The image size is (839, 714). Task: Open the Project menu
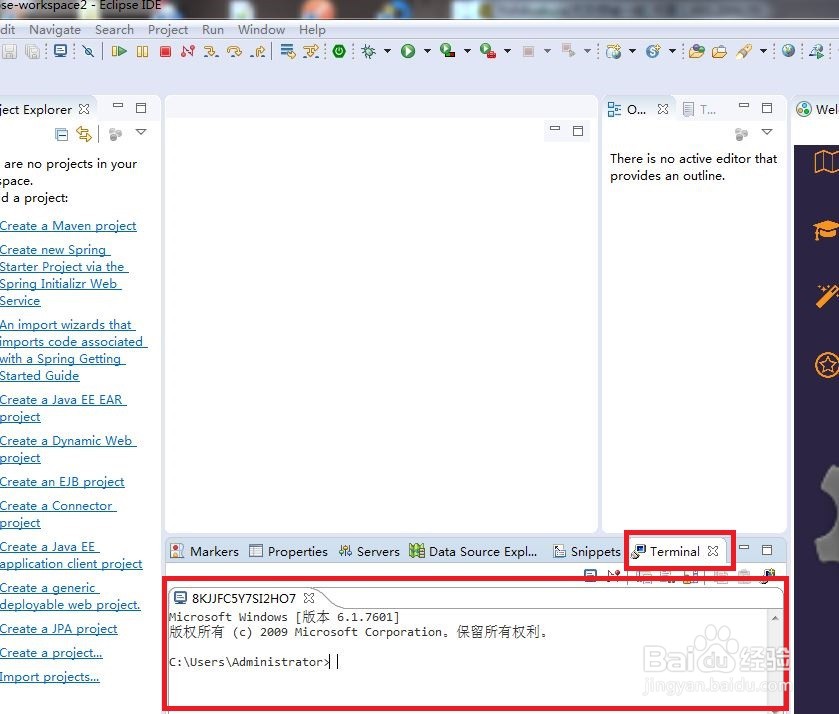click(167, 30)
